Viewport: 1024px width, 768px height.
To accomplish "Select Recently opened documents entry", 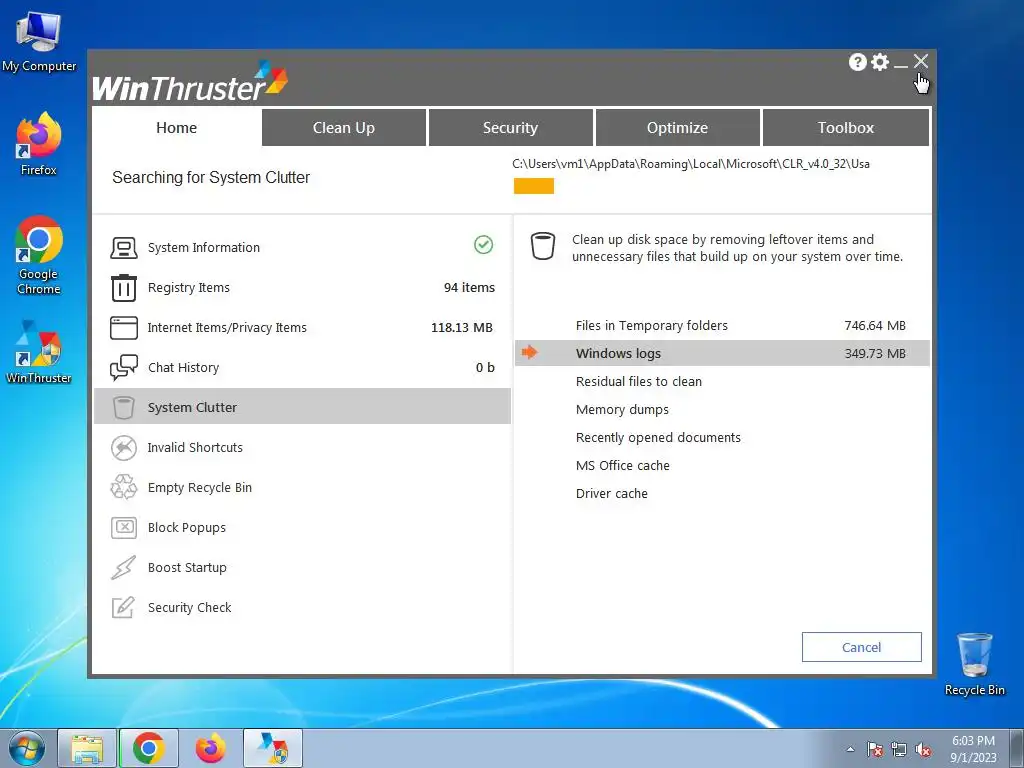I will (658, 438).
